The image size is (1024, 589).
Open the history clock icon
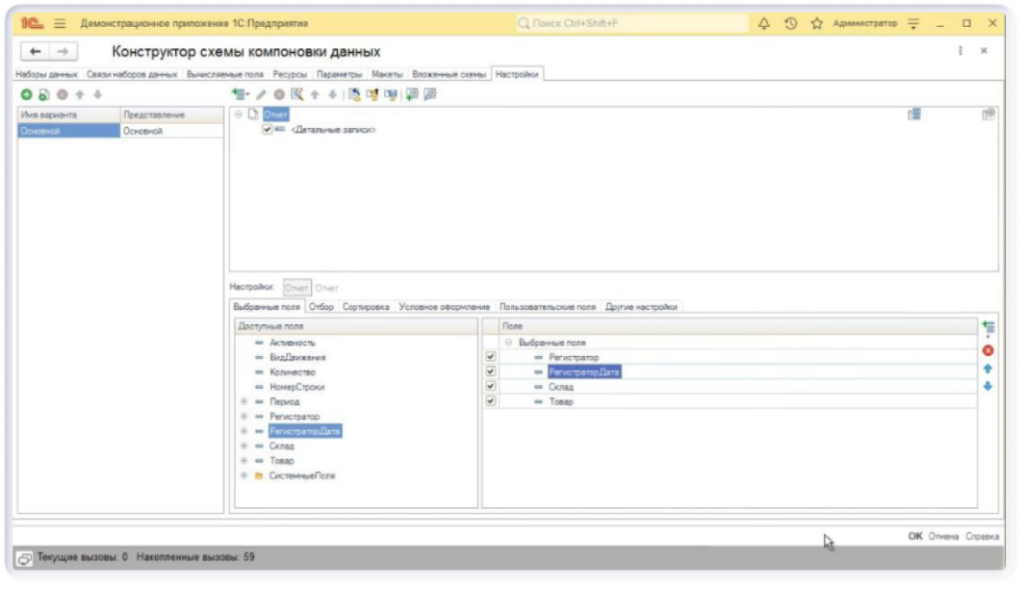790,23
